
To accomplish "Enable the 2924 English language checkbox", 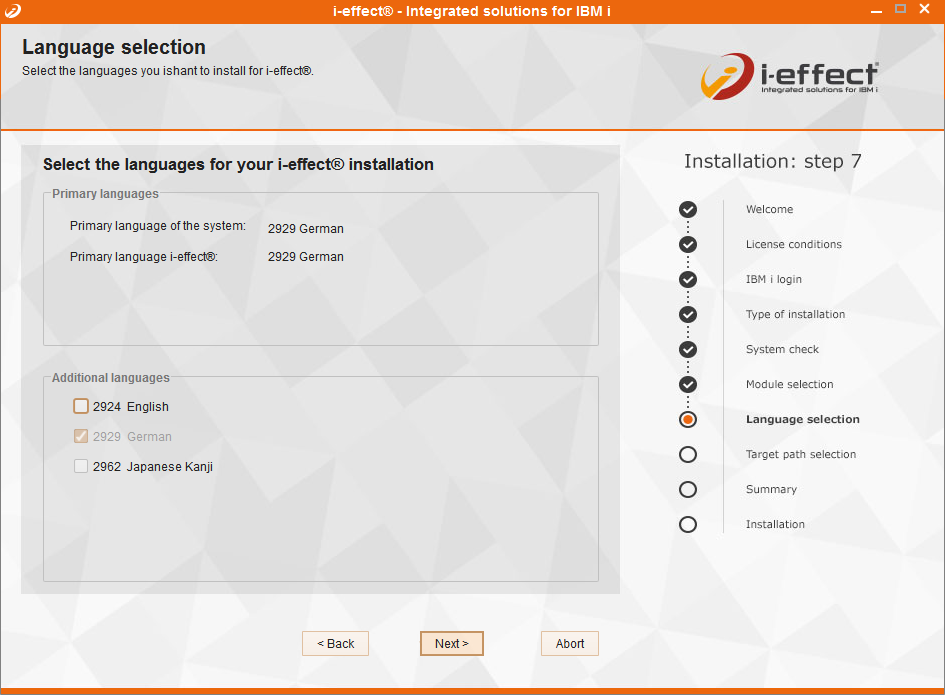I will [81, 406].
